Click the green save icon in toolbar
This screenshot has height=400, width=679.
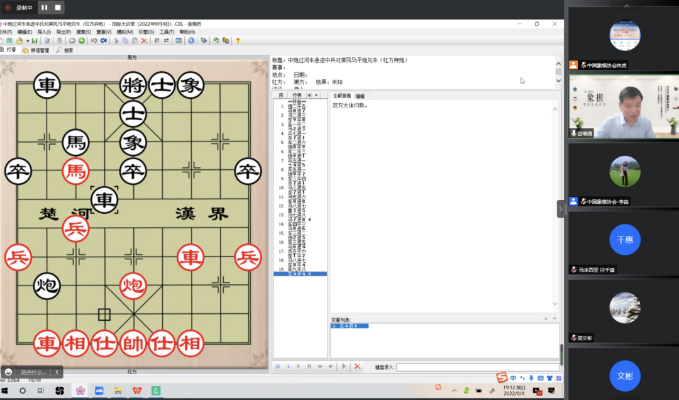pyautogui.click(x=33, y=40)
